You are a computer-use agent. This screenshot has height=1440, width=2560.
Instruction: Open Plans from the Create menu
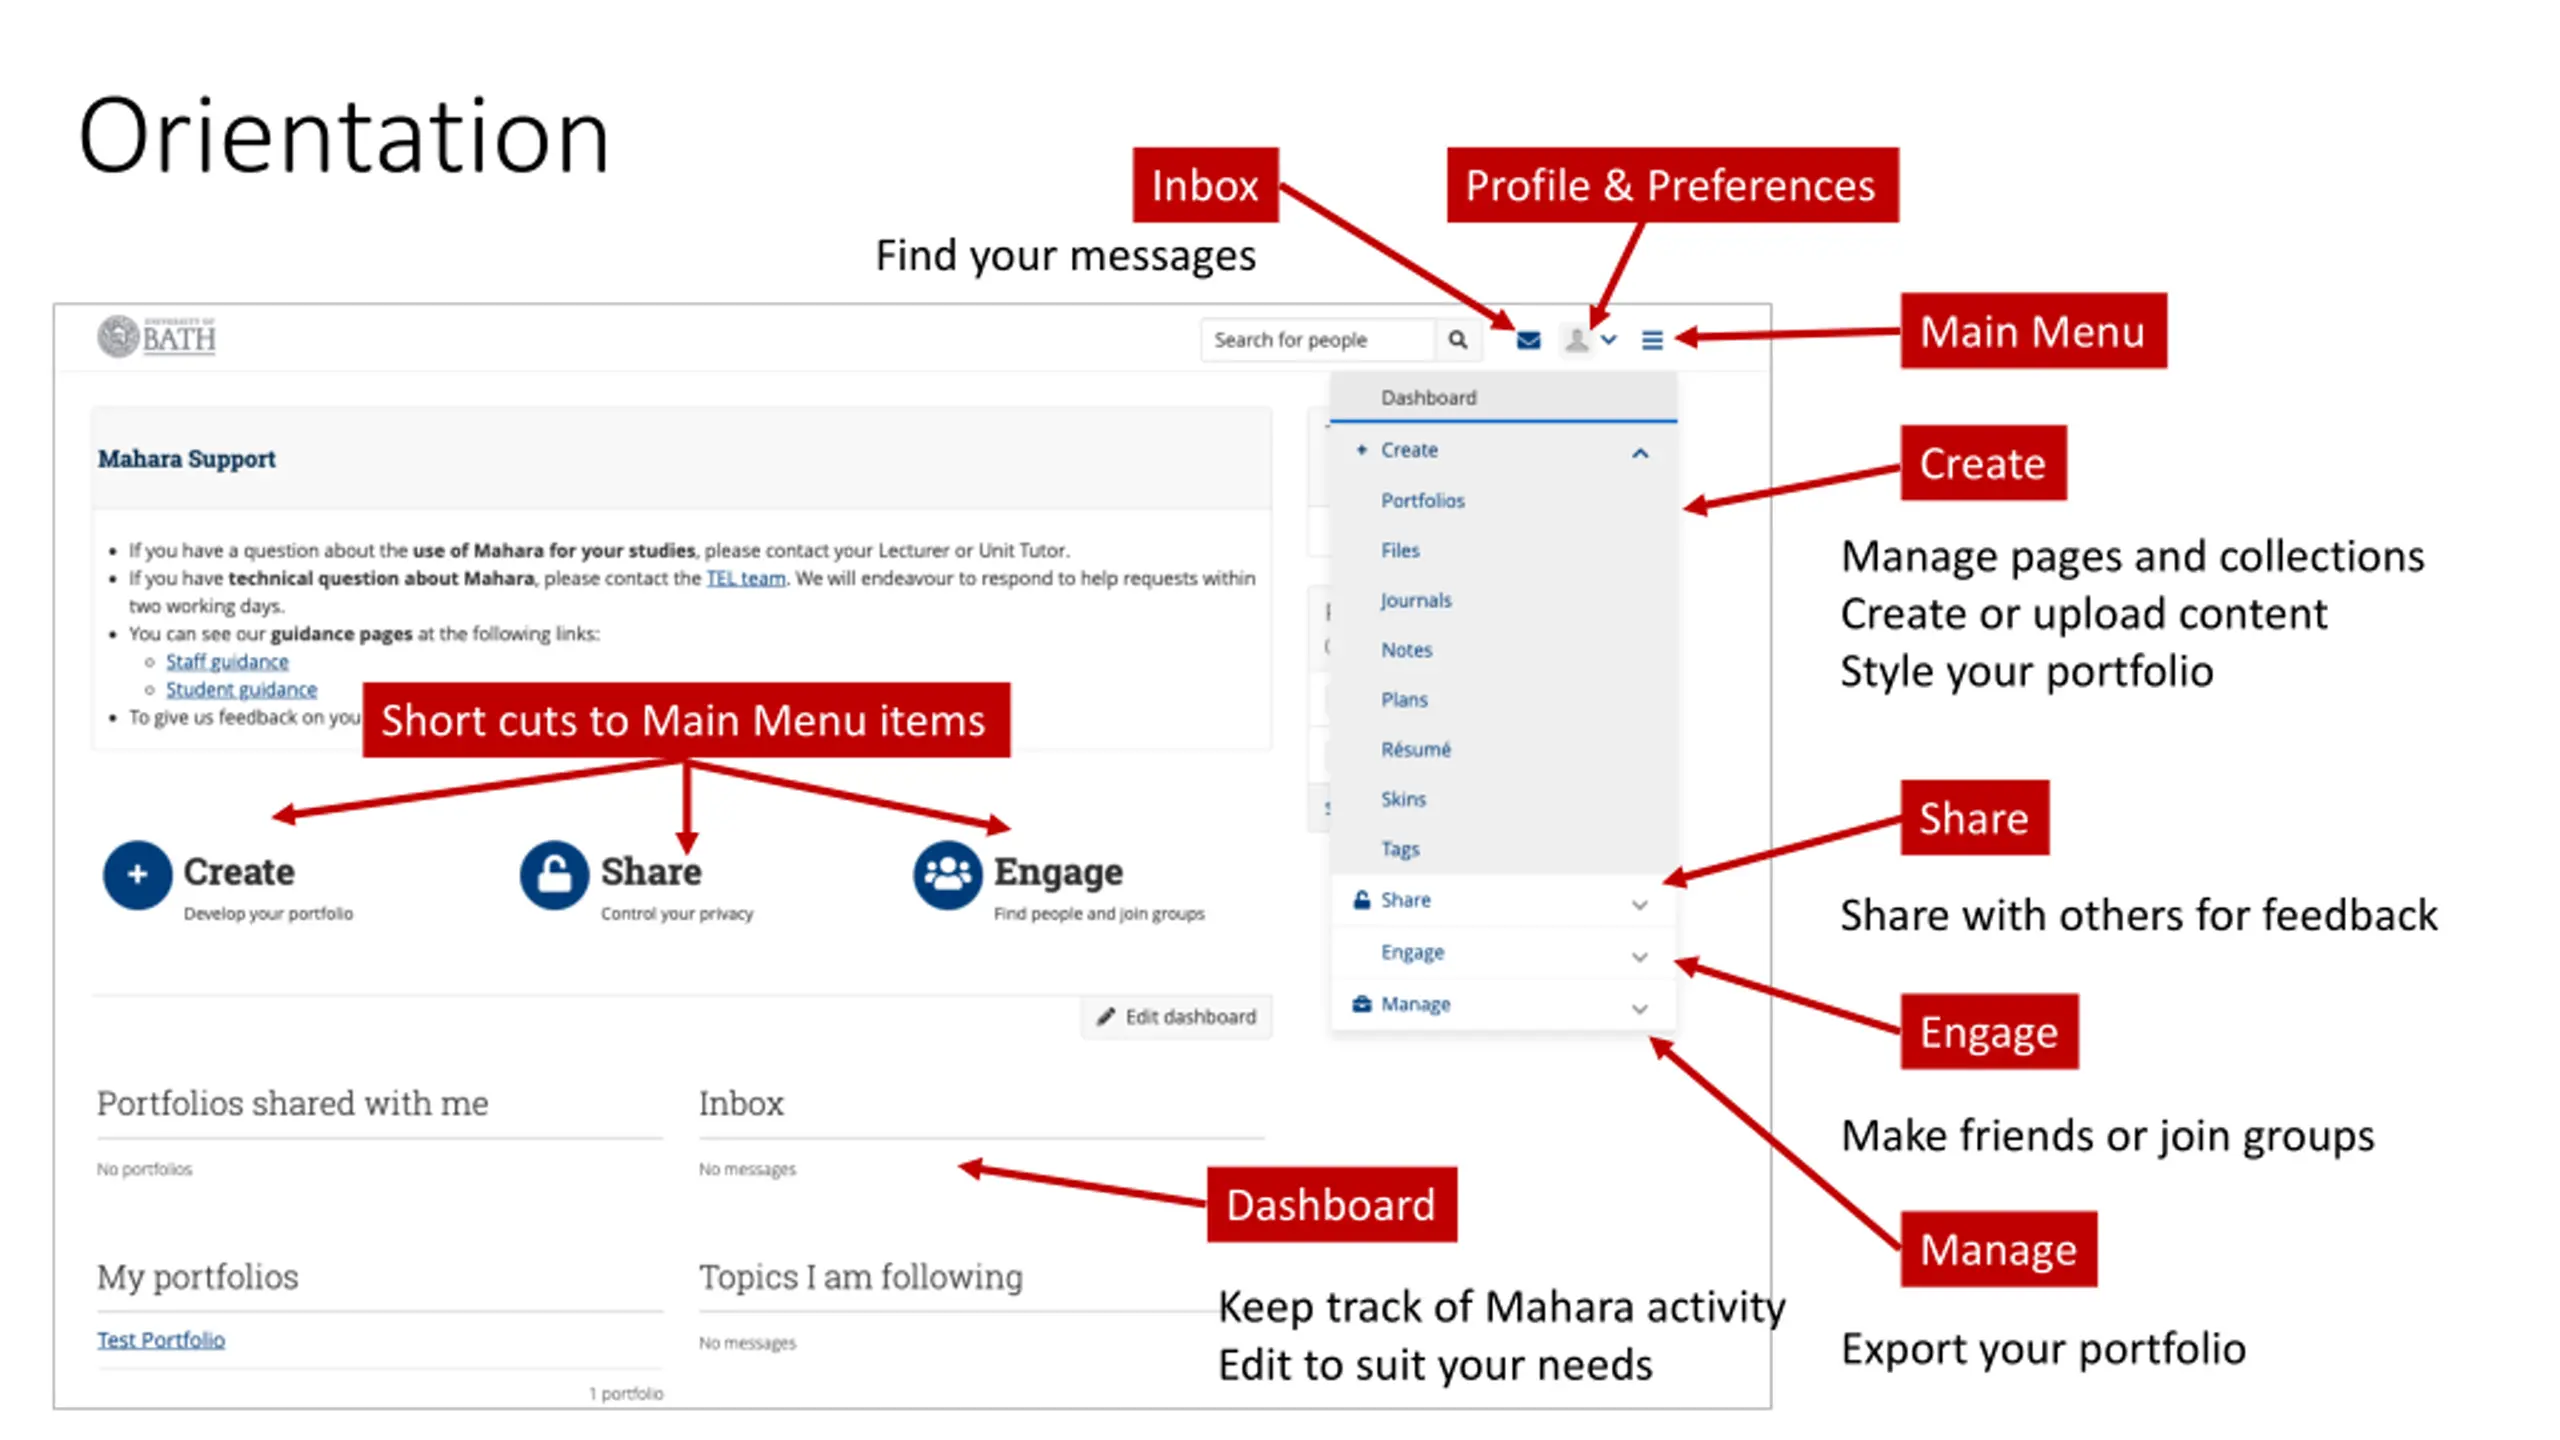[x=1403, y=699]
